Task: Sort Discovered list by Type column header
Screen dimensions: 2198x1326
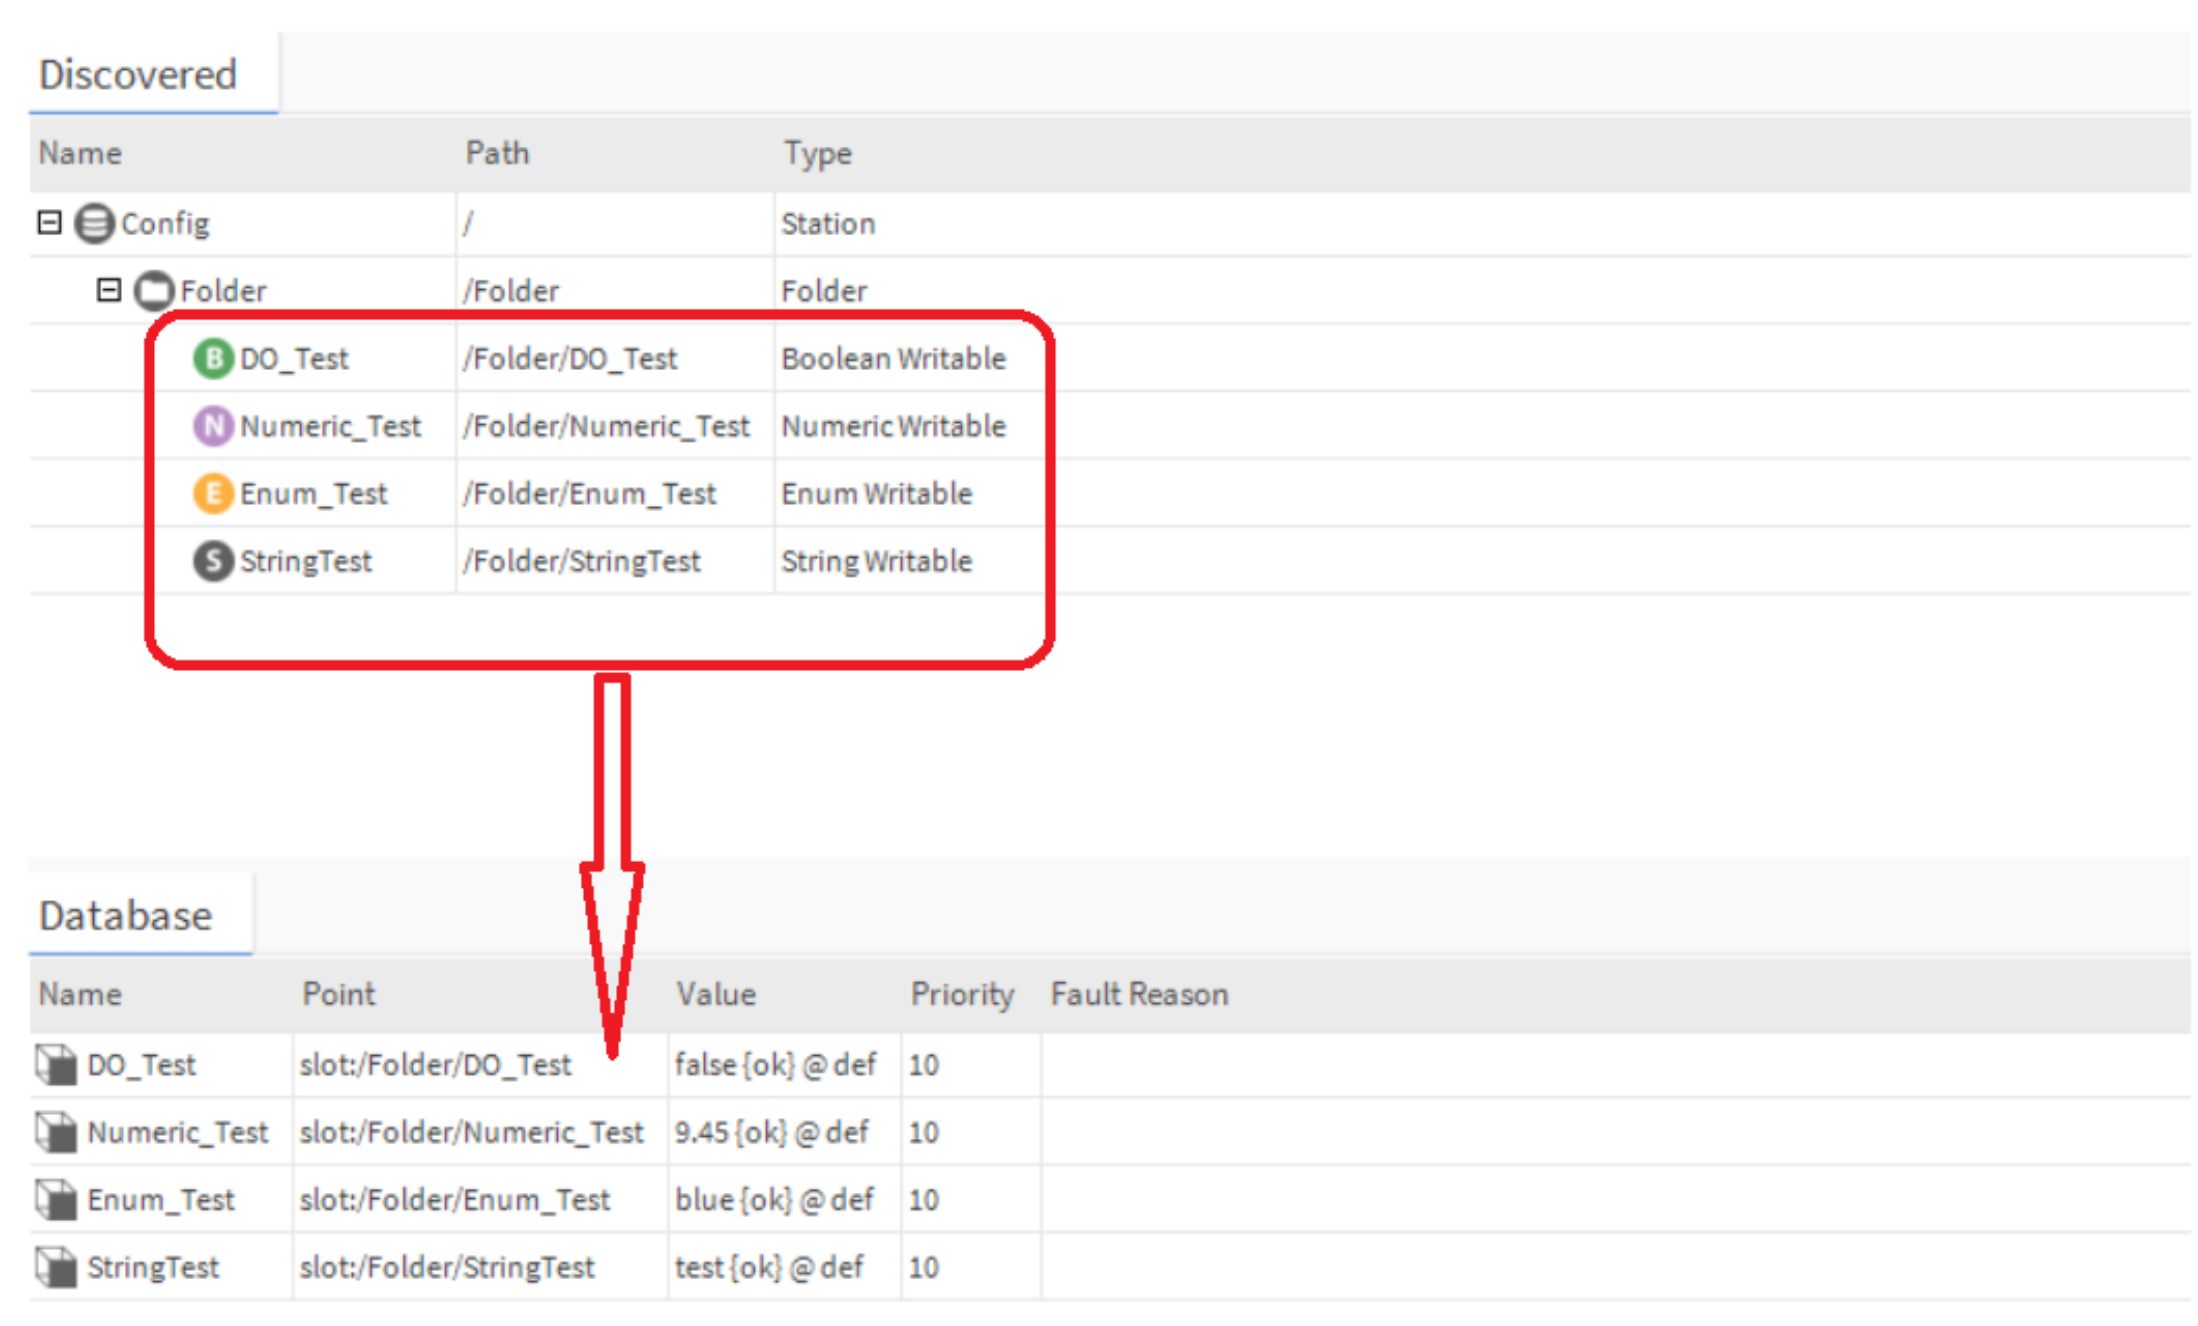Action: (x=817, y=153)
